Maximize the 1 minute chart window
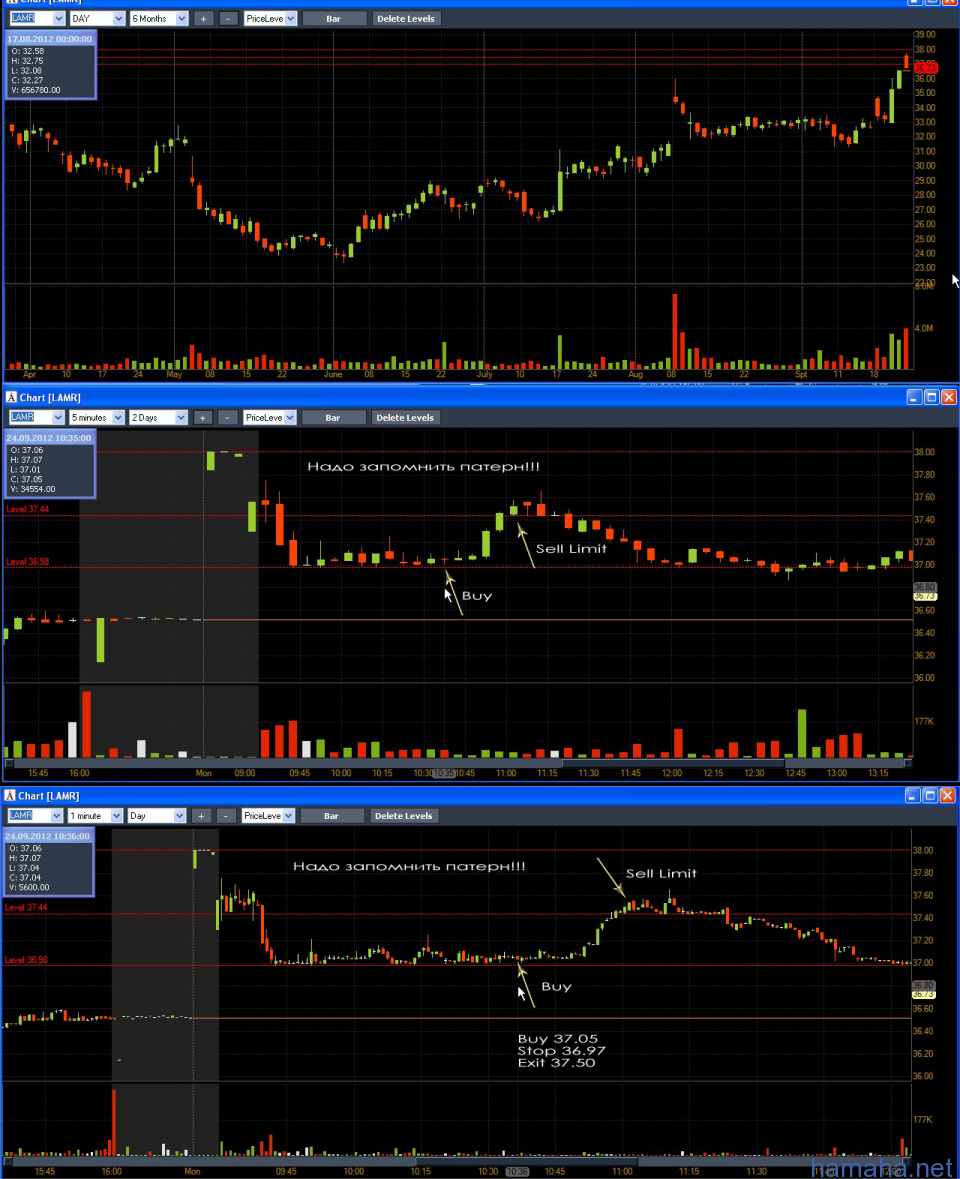This screenshot has width=960, height=1179. [x=930, y=796]
